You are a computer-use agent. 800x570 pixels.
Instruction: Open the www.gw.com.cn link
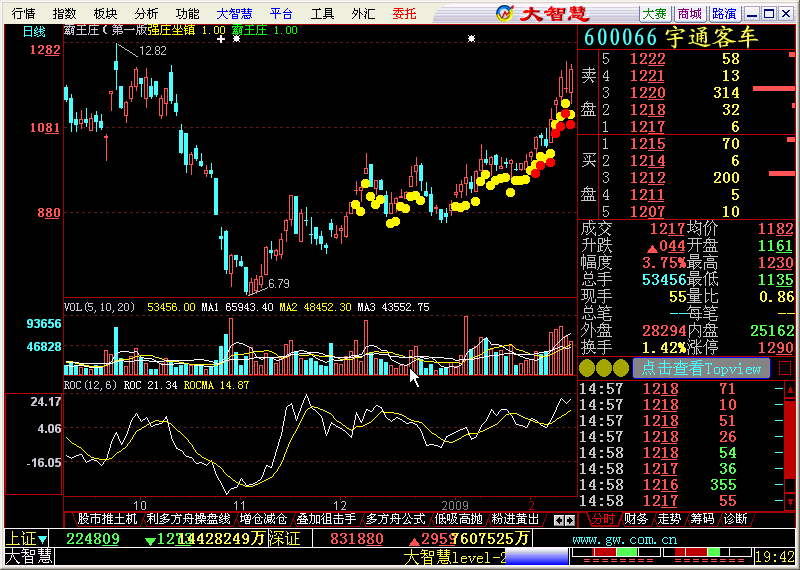coord(625,539)
